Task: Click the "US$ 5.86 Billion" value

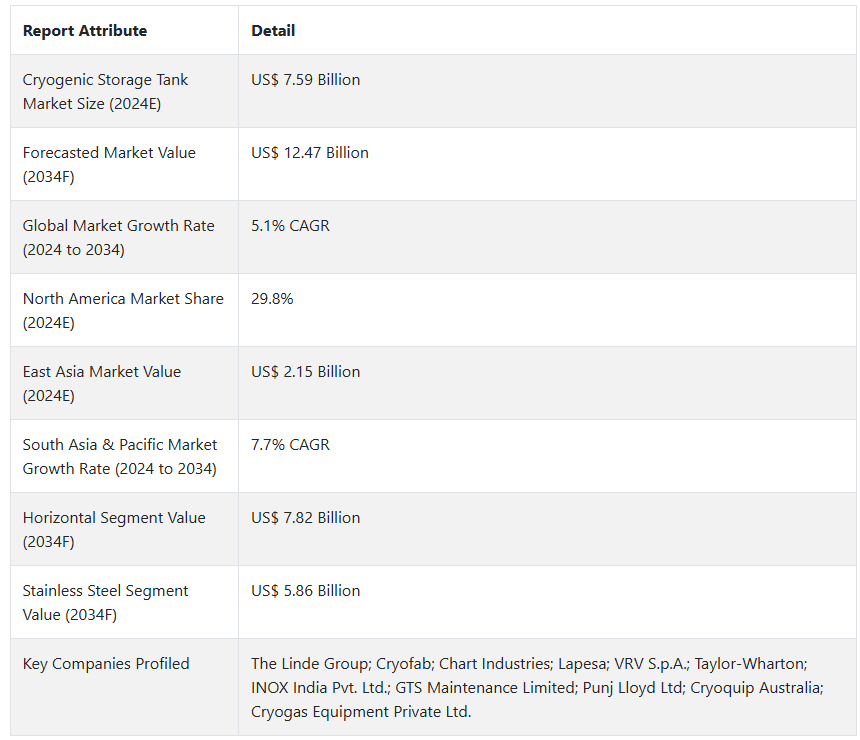Action: (306, 591)
